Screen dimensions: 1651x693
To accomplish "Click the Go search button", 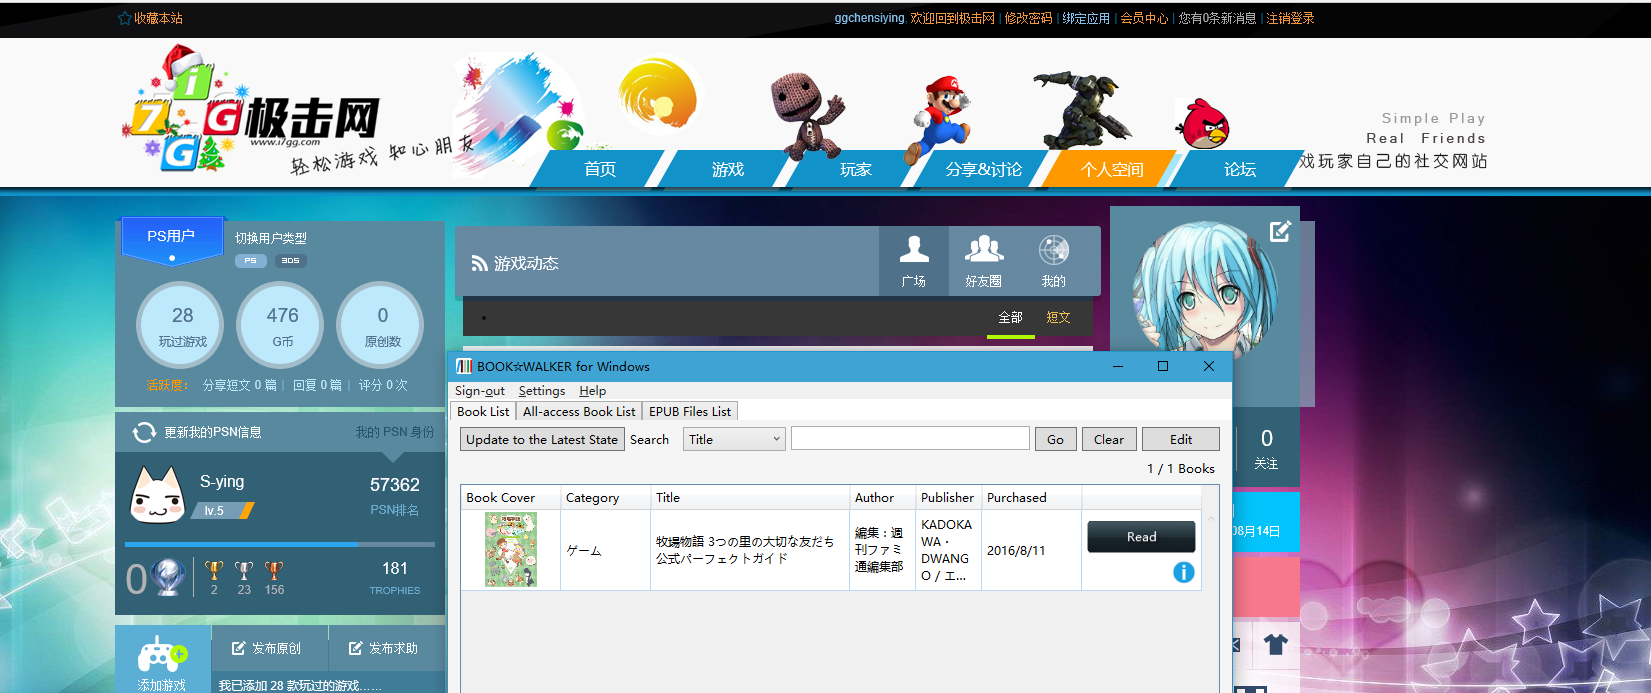I will 1055,439.
